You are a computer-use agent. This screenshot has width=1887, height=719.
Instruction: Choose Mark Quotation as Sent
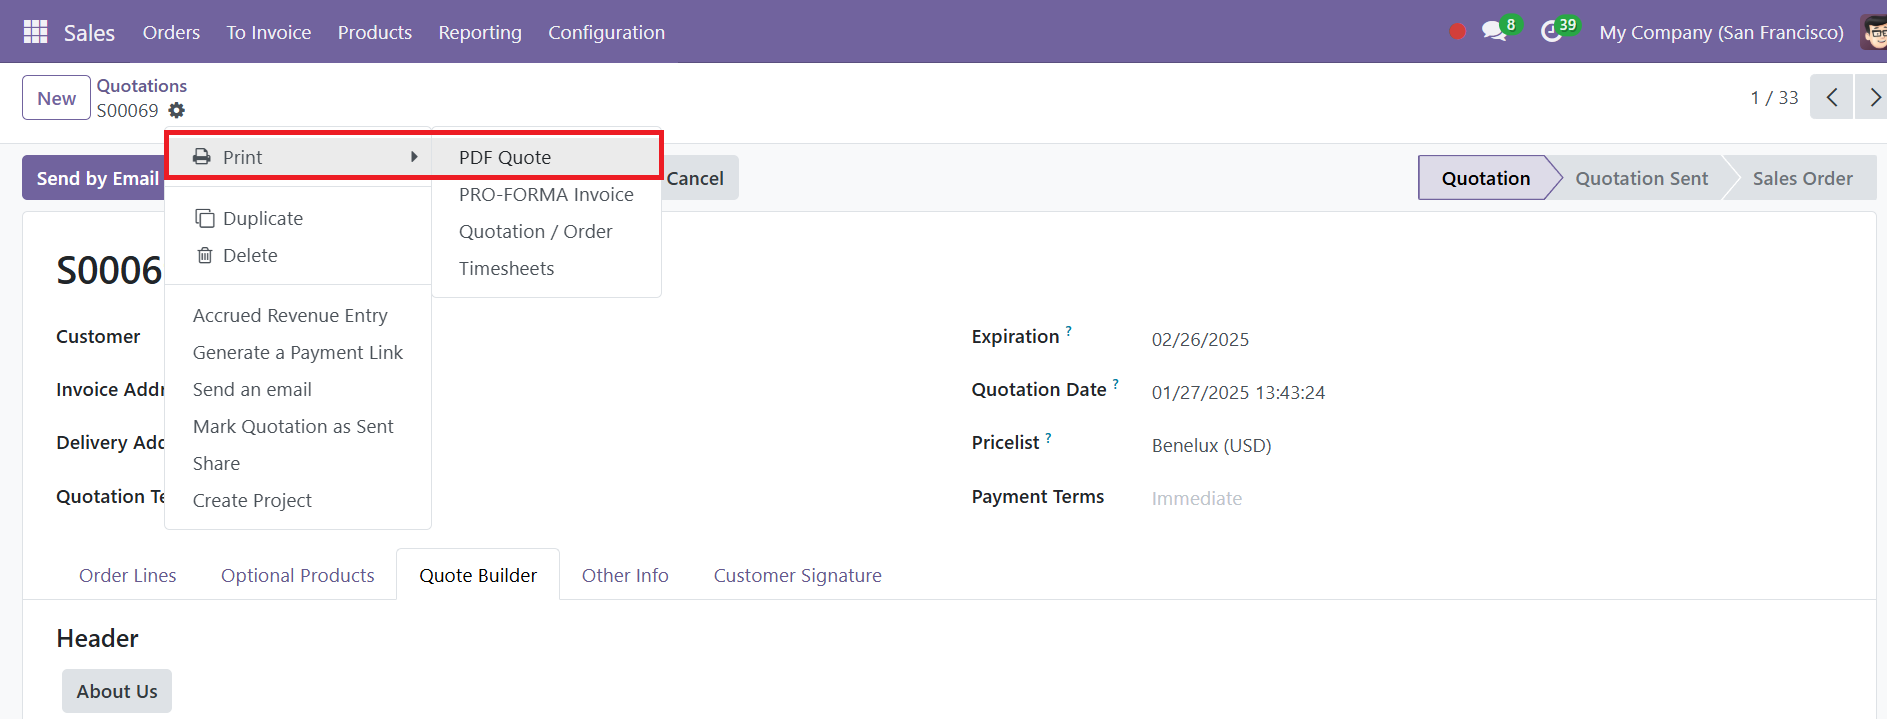tap(298, 426)
